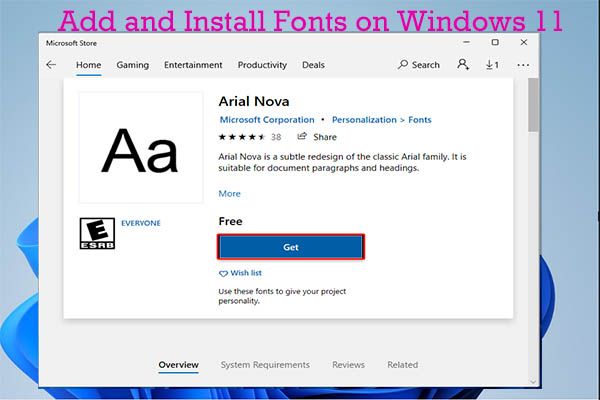Image resolution: width=600 pixels, height=400 pixels.
Task: Select the System Requirements tab
Action: click(265, 365)
